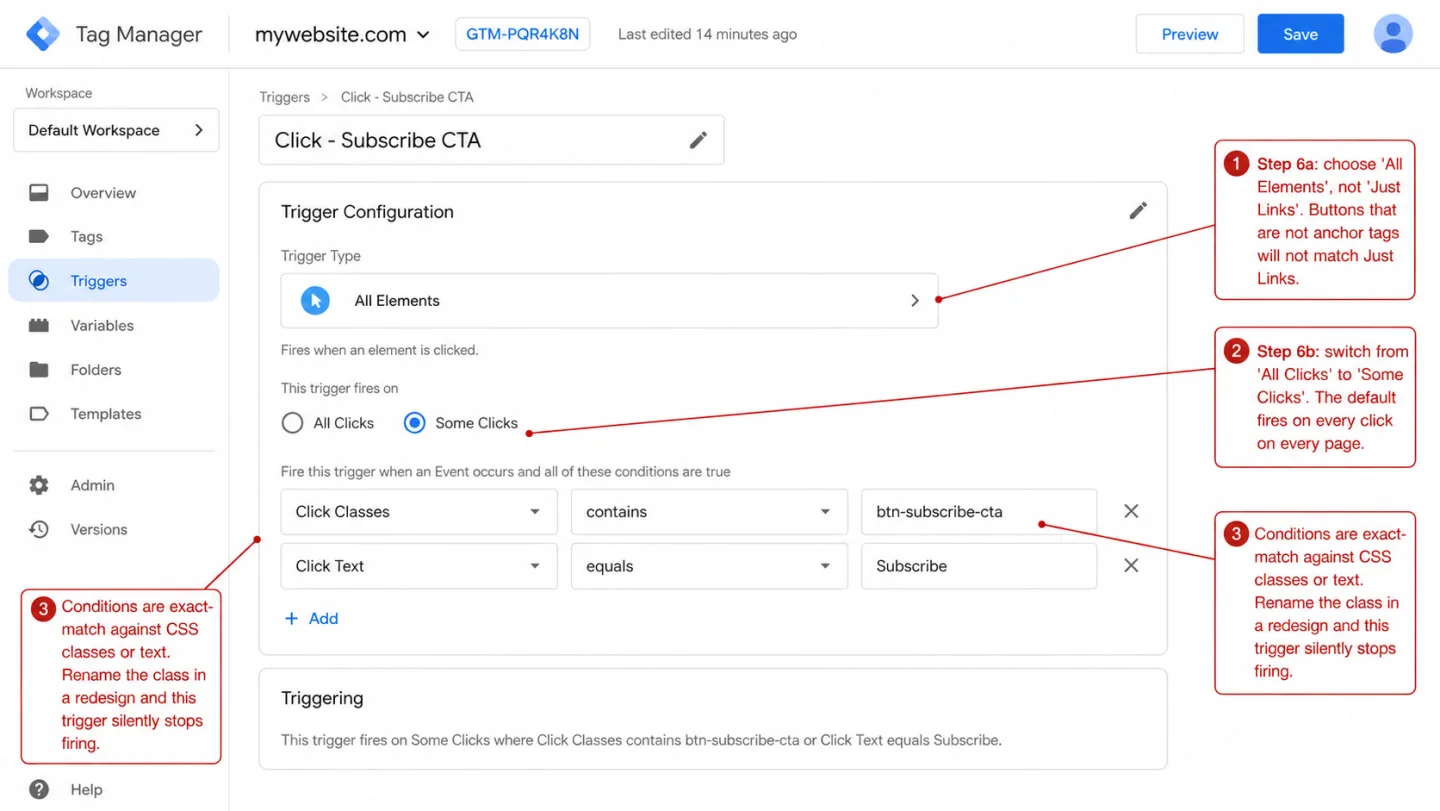Edit Trigger Configuration via pencil icon
The image size is (1440, 811).
point(1138,211)
